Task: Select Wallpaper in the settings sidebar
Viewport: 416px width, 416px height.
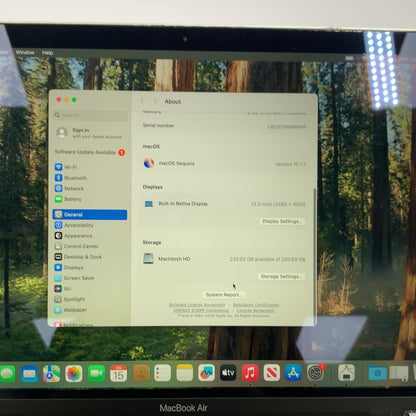Action: coord(71,310)
